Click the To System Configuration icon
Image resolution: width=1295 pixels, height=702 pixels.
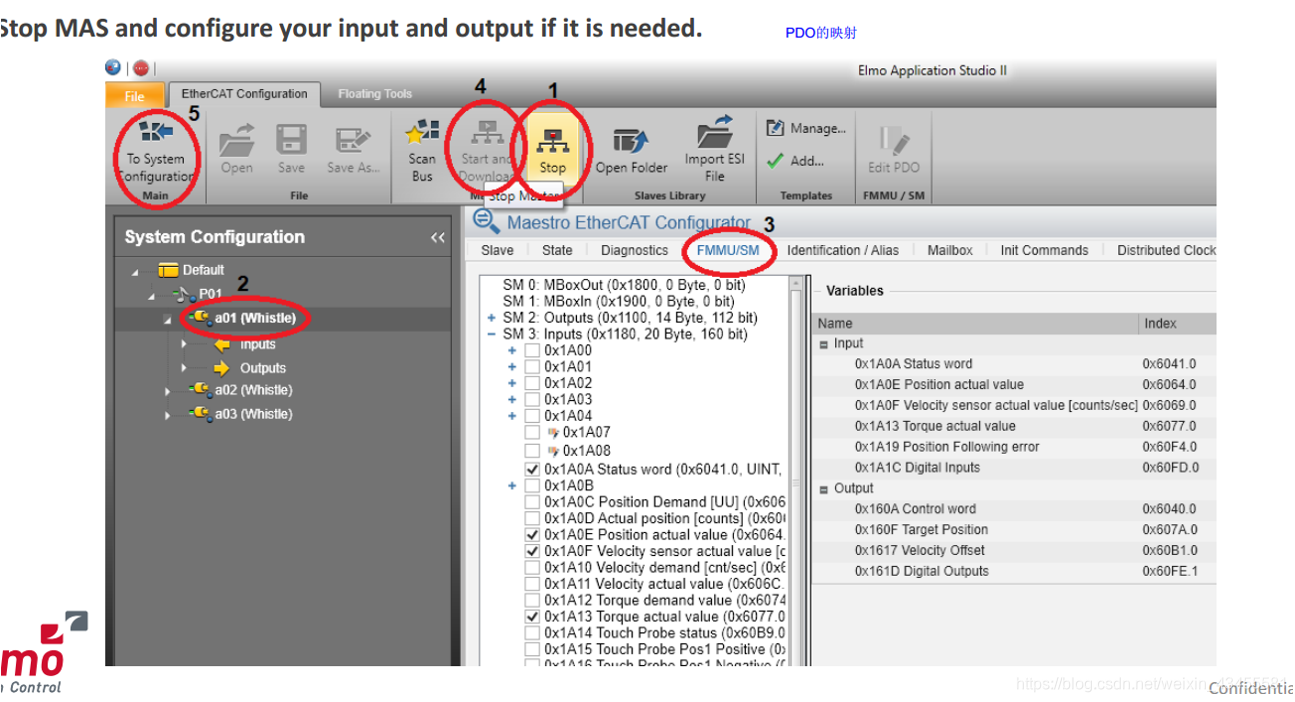click(156, 131)
